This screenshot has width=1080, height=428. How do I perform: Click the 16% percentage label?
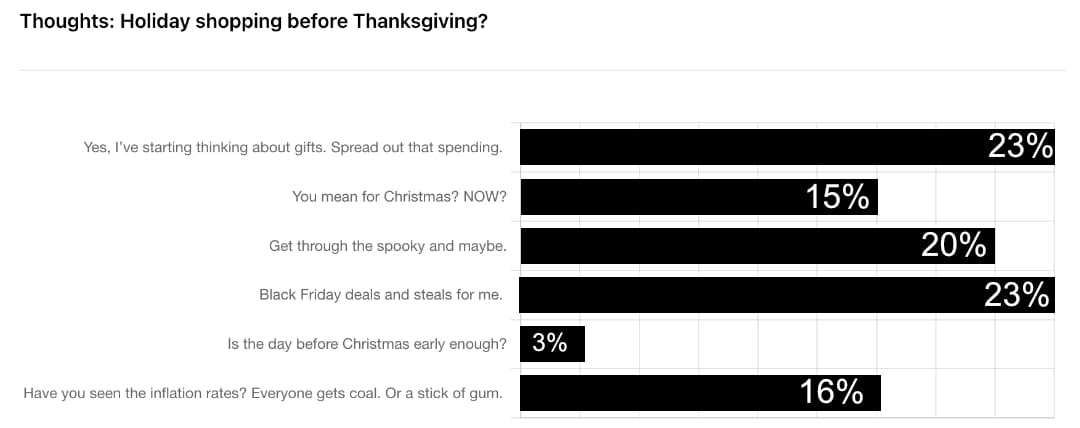click(x=832, y=393)
